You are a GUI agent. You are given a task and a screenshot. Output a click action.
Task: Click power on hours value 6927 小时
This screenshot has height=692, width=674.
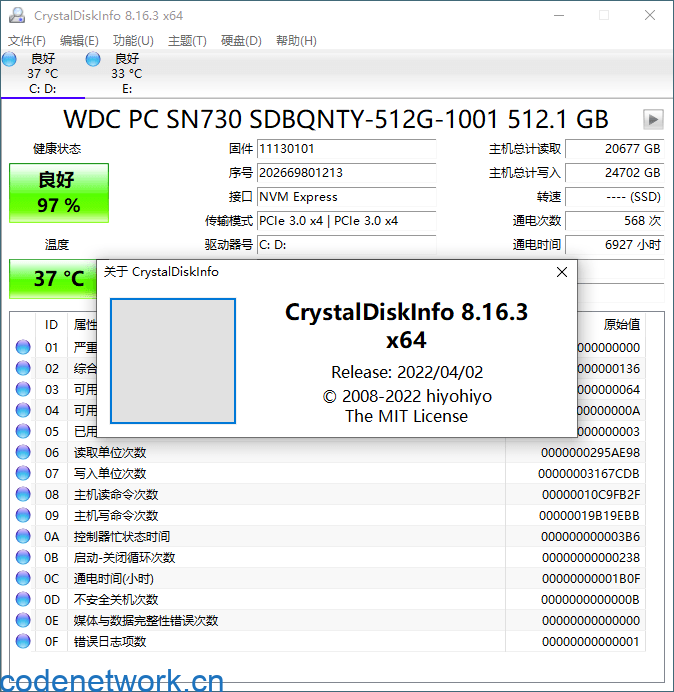click(x=614, y=244)
